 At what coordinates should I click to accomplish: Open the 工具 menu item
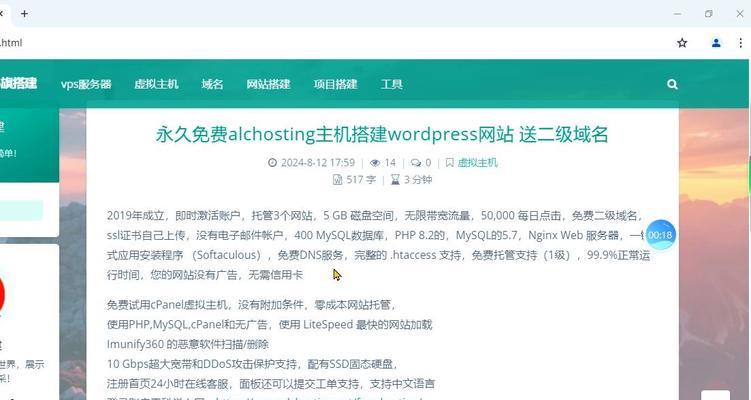click(x=391, y=84)
